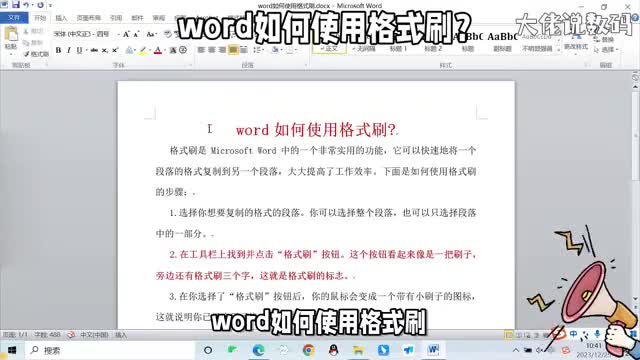Screen dimensions: 640x360
Task: Click the Undo arrow icon
Action: pos(26,5)
